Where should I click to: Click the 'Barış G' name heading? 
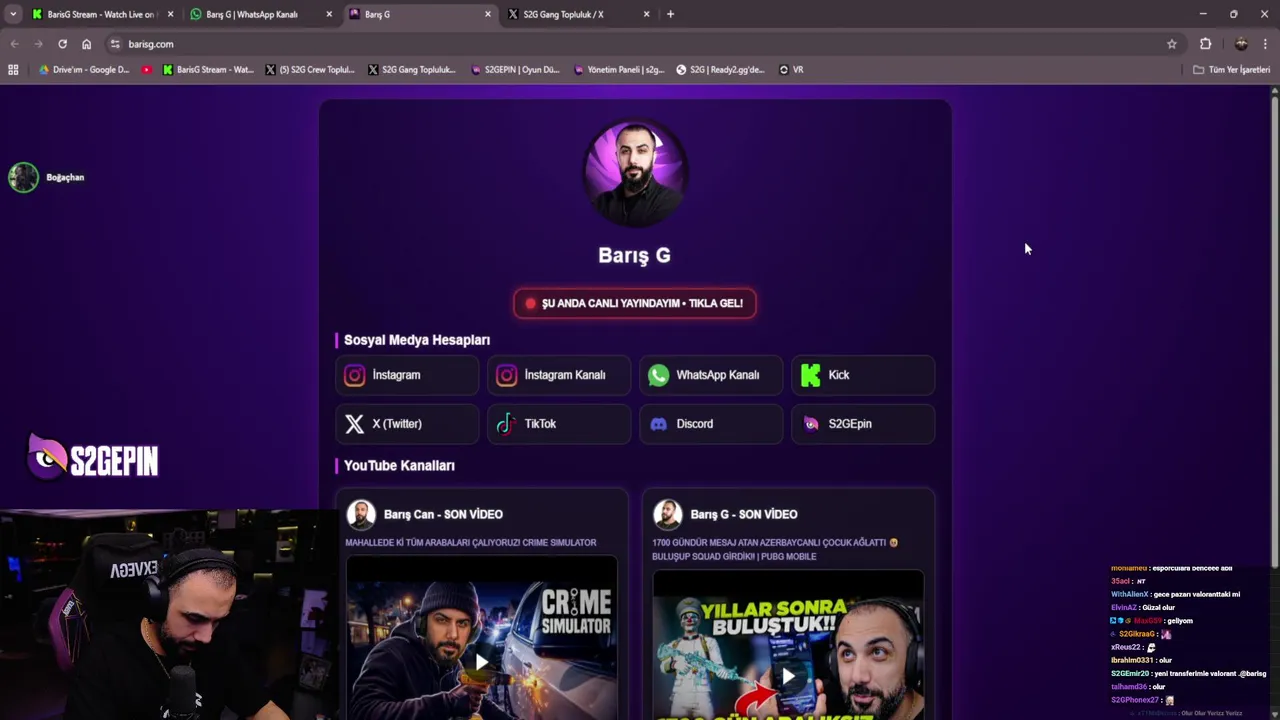pyautogui.click(x=634, y=255)
